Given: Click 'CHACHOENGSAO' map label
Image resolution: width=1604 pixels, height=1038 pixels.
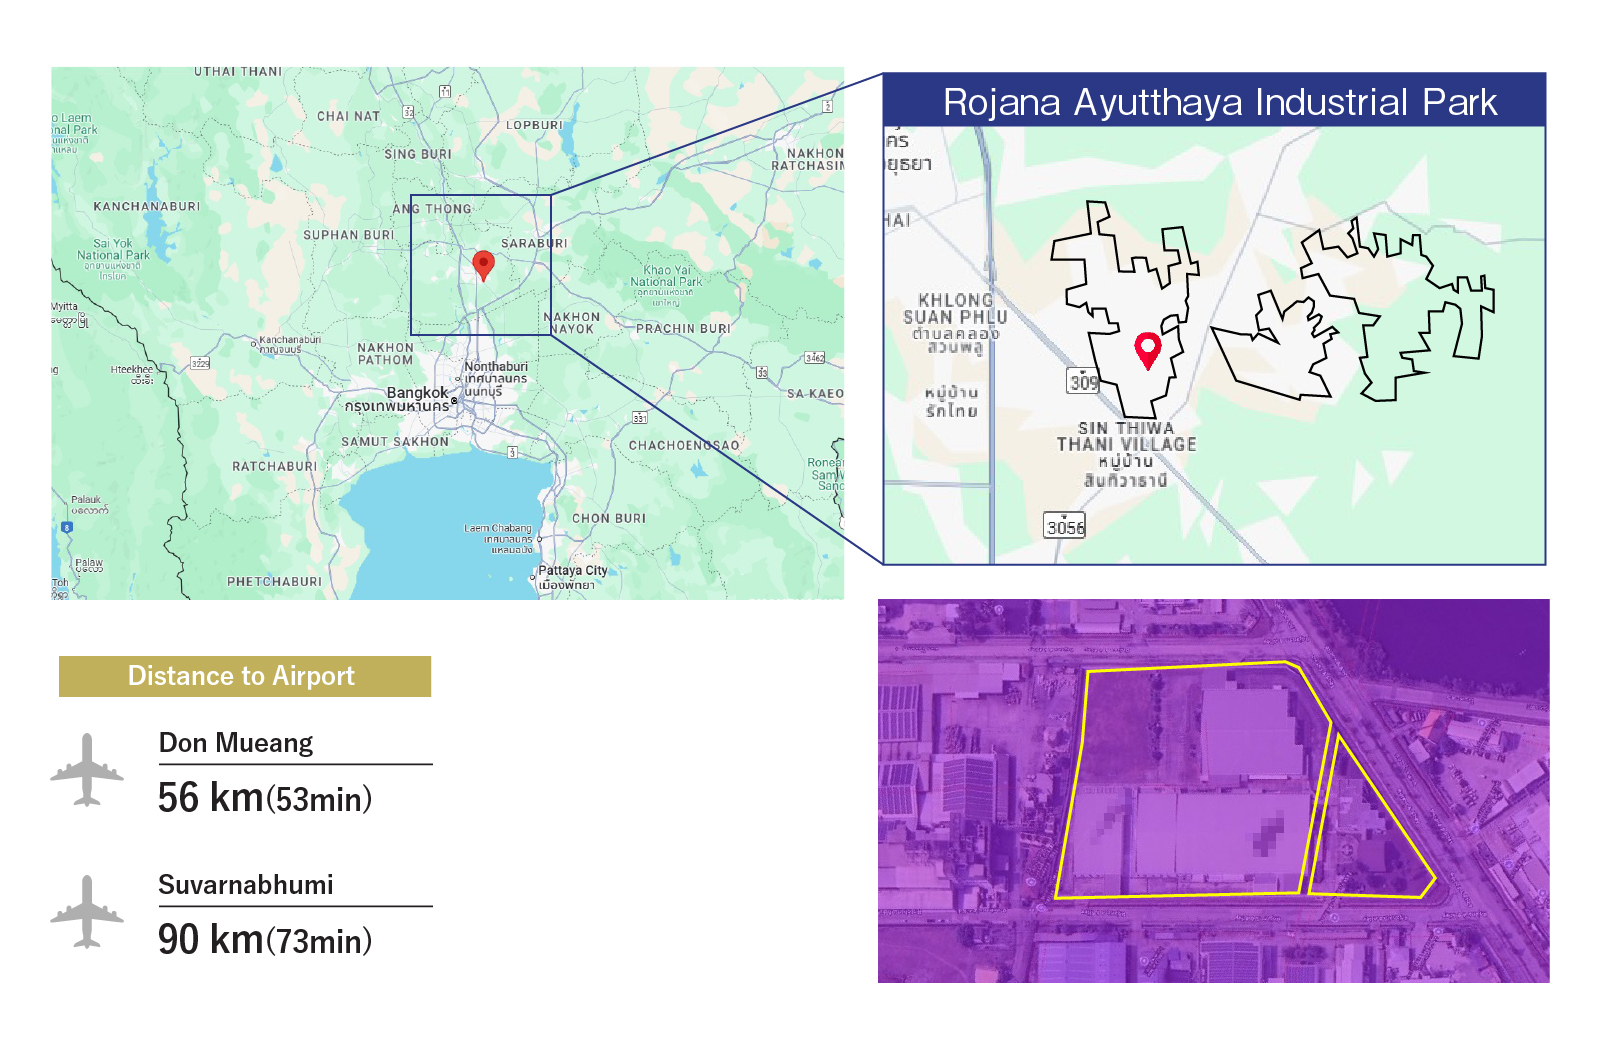Looking at the screenshot, I should pos(684,445).
